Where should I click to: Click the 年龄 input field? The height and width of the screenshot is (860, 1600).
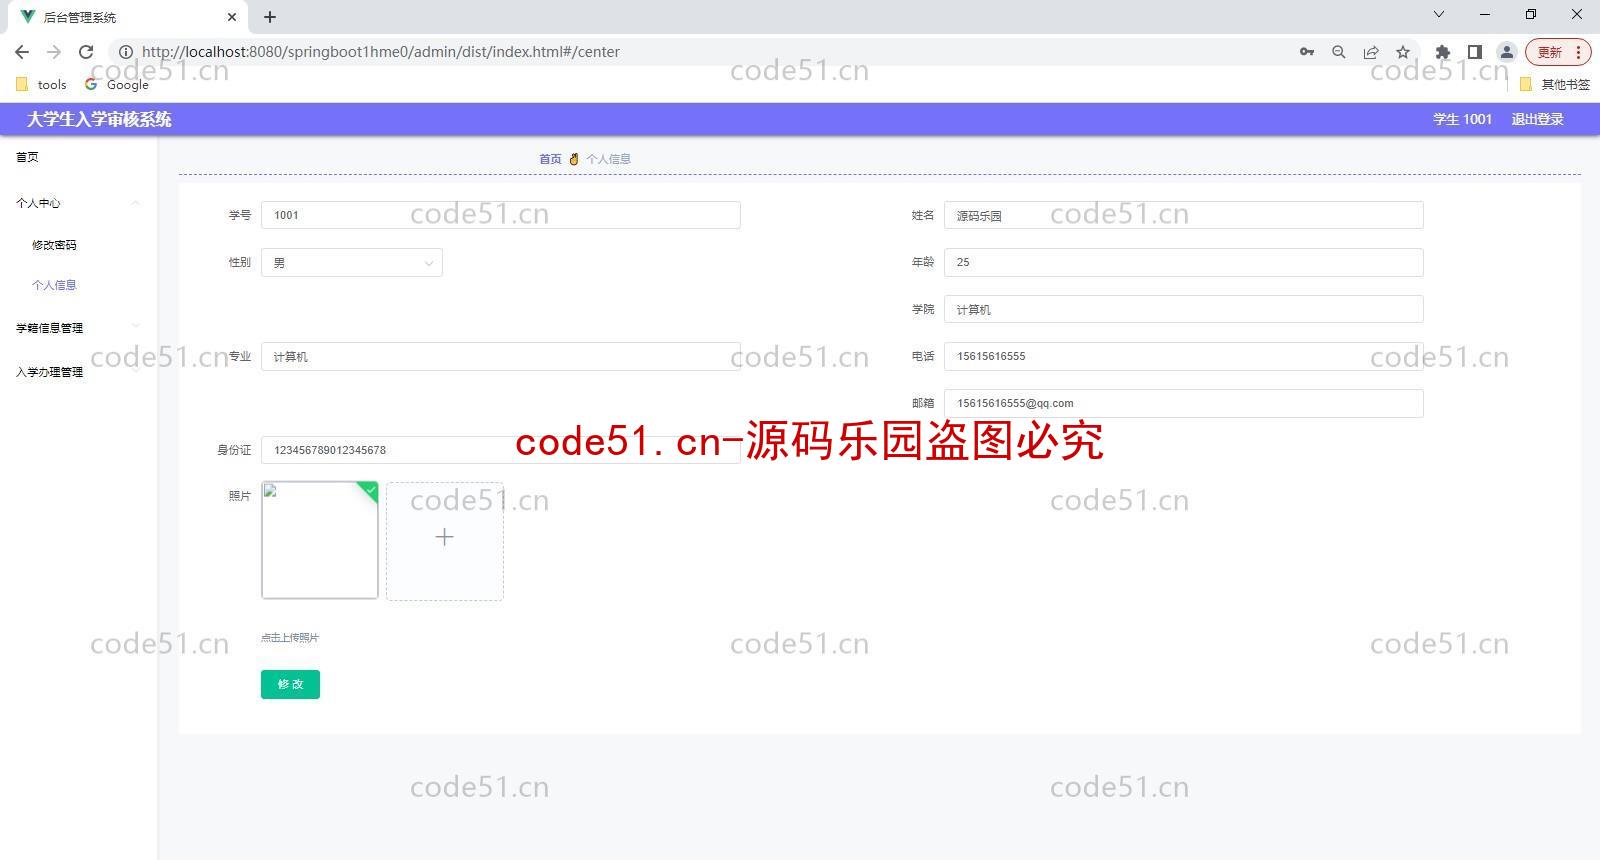click(1183, 262)
